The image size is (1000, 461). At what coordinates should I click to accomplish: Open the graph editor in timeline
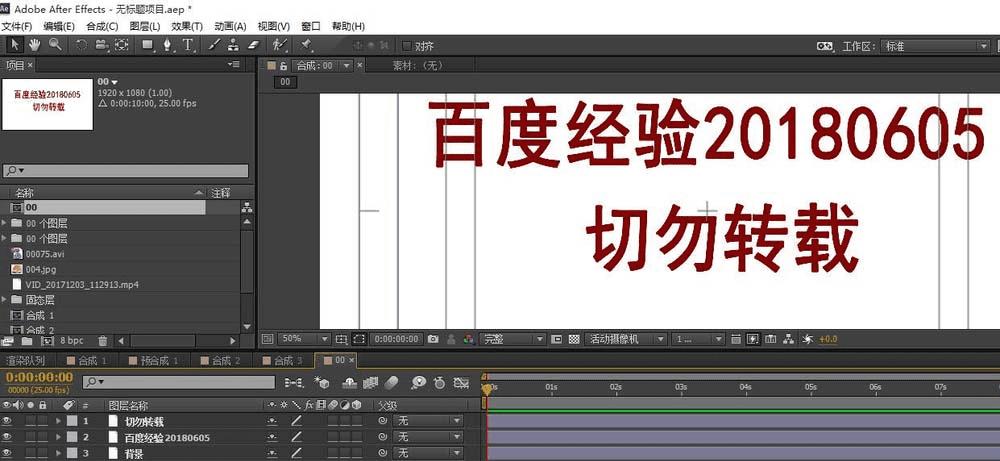461,383
